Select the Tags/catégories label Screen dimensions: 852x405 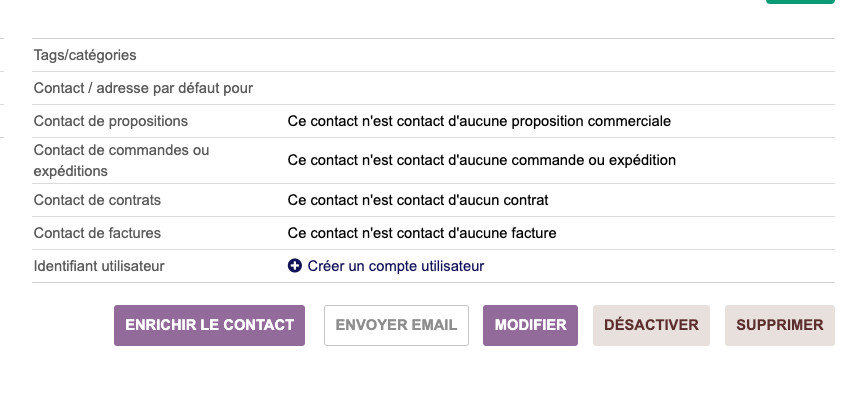coord(85,55)
